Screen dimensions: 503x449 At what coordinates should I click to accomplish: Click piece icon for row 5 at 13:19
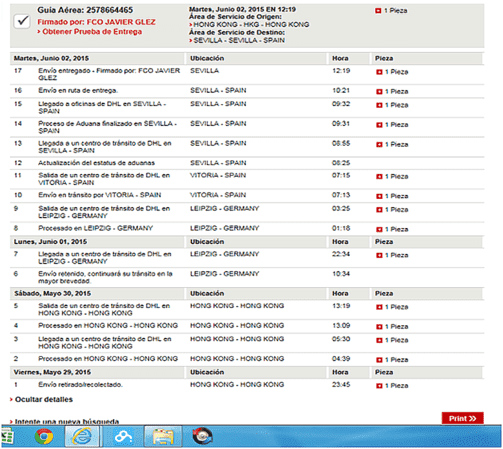point(379,307)
